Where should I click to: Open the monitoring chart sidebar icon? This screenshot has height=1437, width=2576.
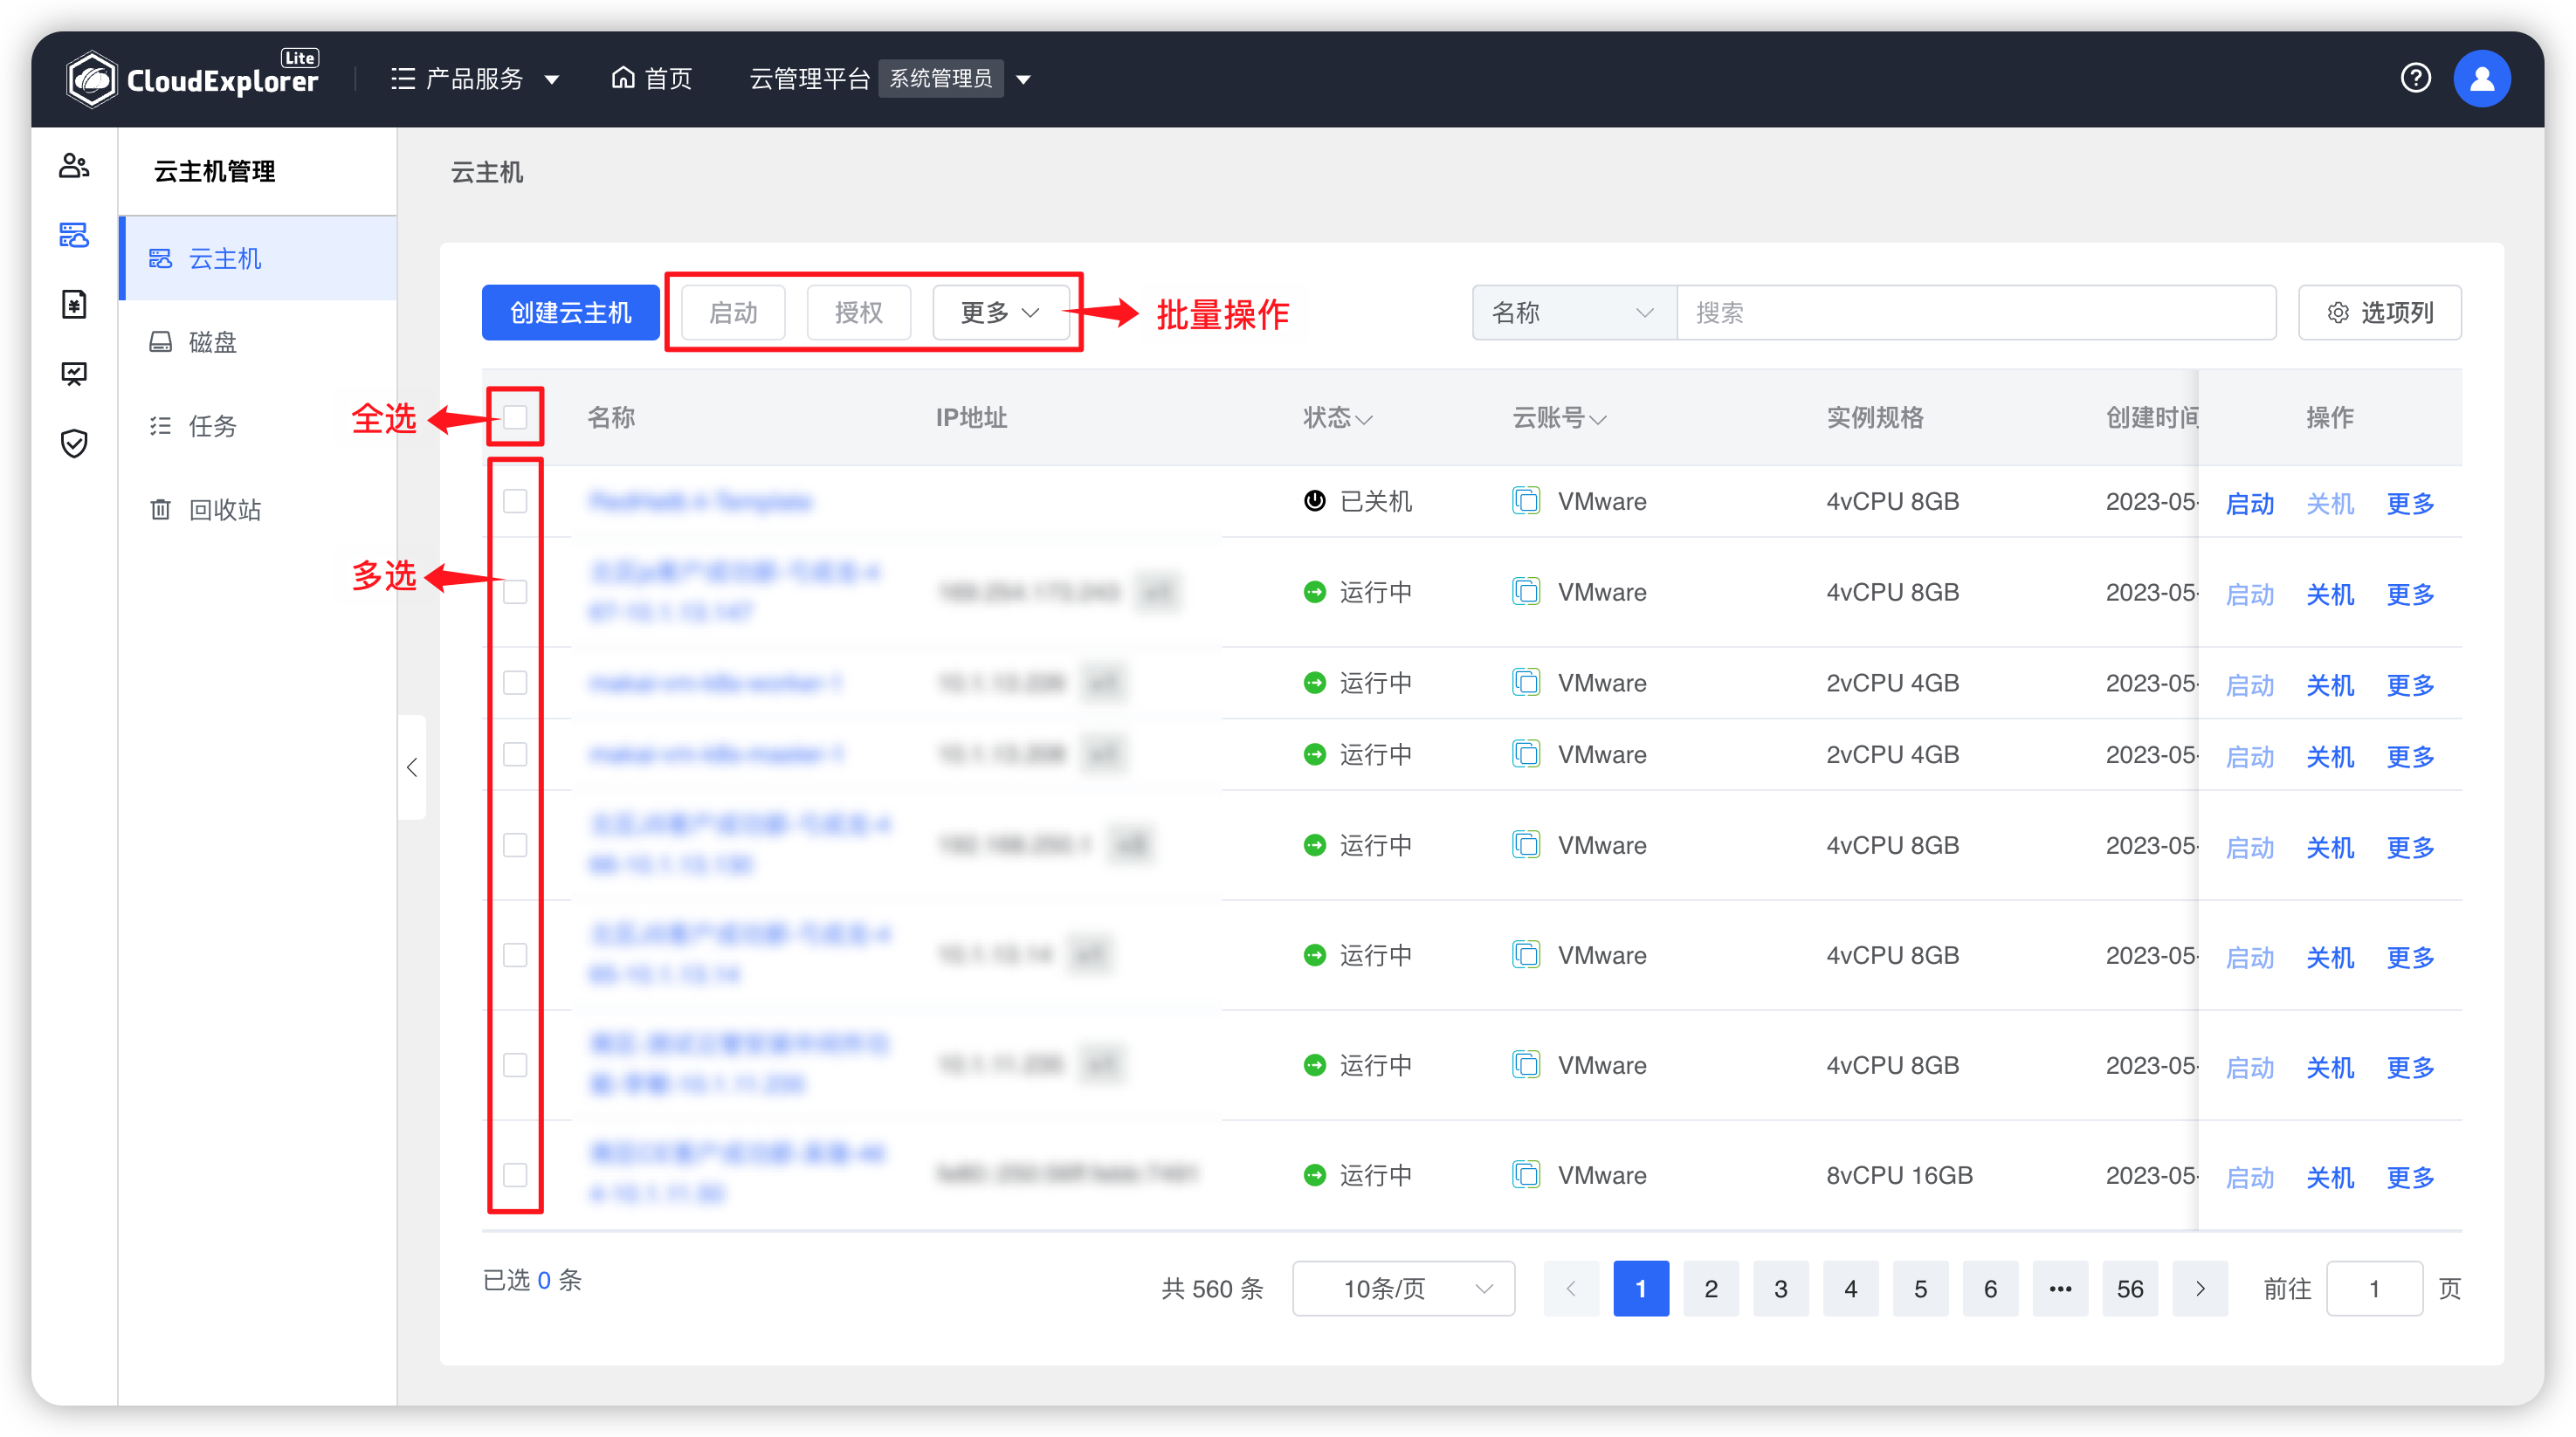[74, 373]
